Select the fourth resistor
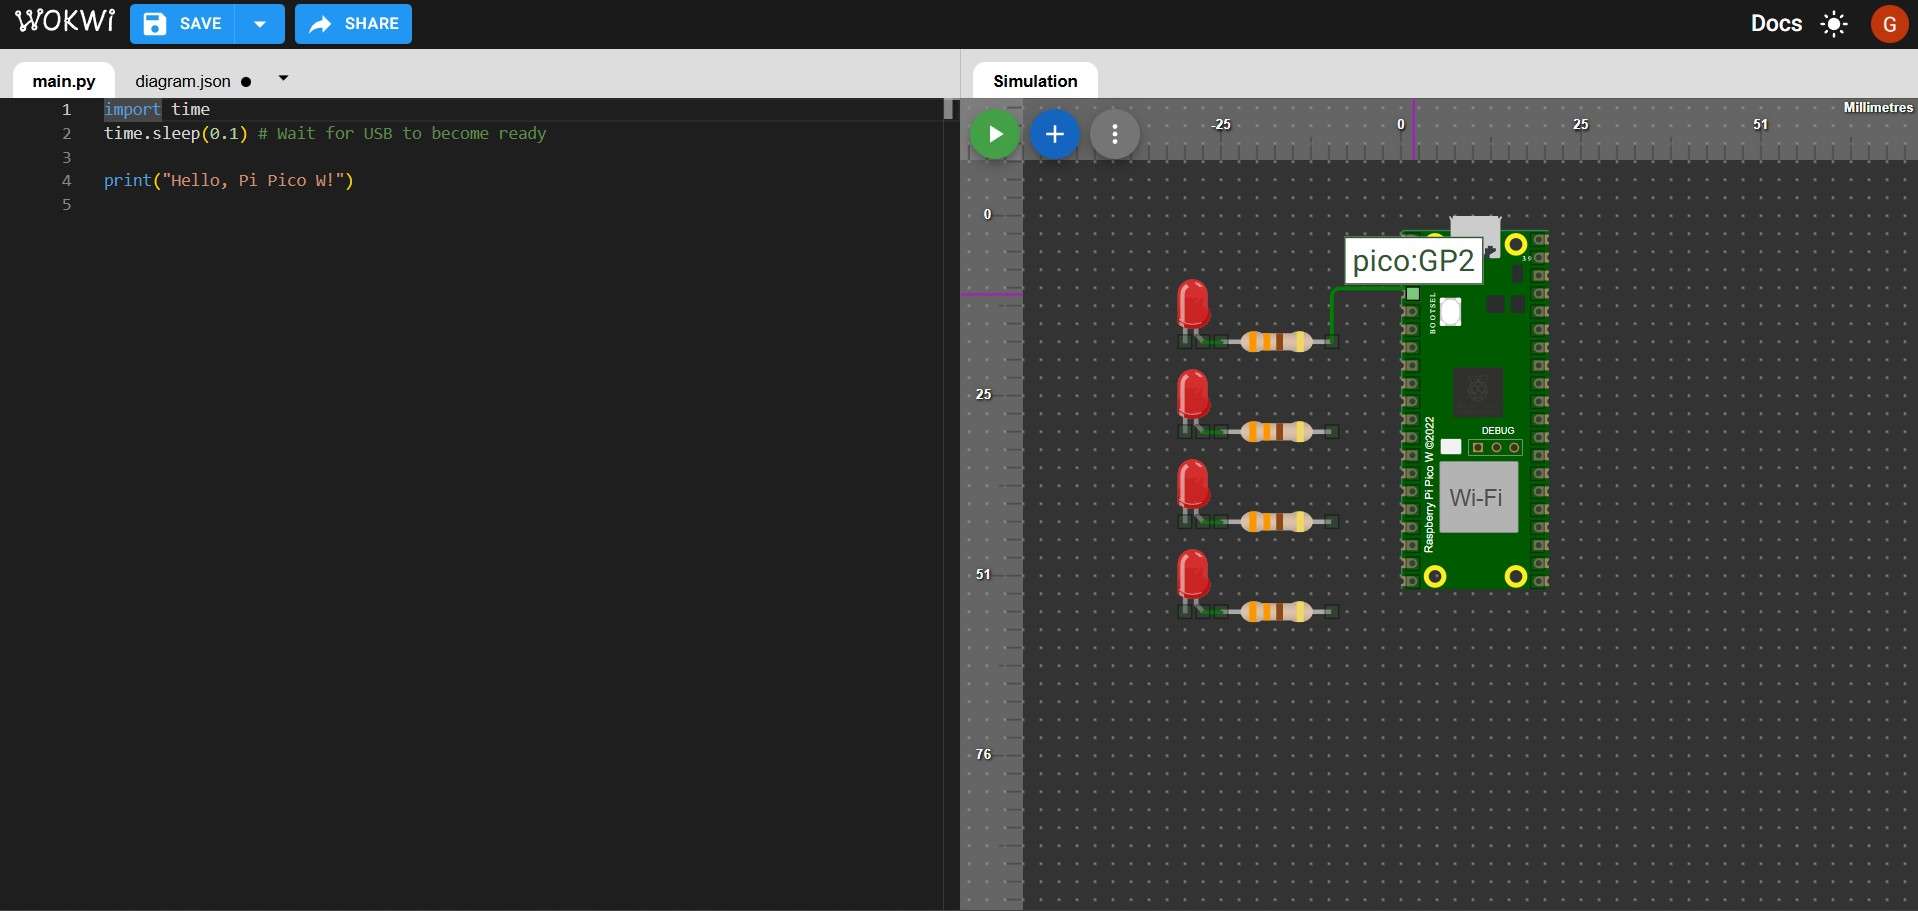The height and width of the screenshot is (911, 1918). 1276,612
